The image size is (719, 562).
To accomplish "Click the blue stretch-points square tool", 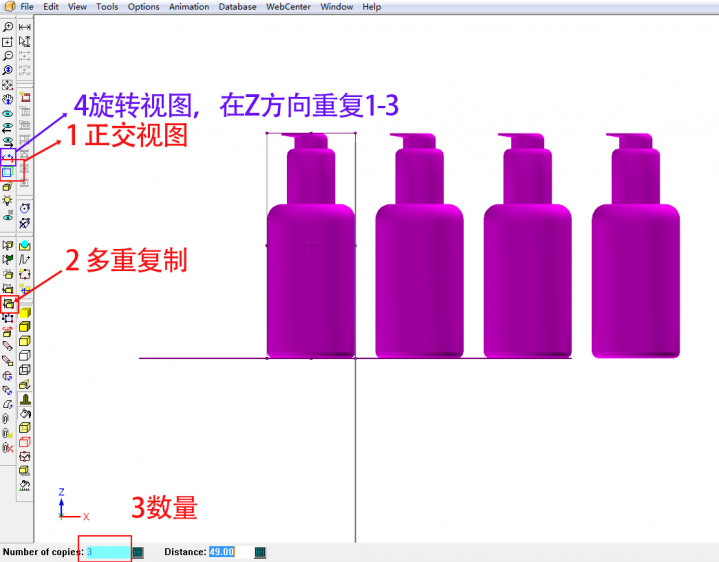I will [x=8, y=318].
